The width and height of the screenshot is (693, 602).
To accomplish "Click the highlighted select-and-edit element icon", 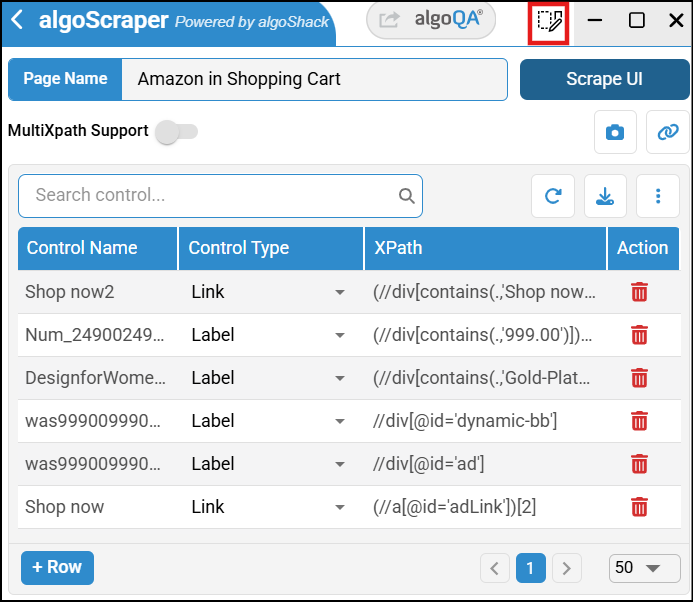I will click(x=548, y=22).
